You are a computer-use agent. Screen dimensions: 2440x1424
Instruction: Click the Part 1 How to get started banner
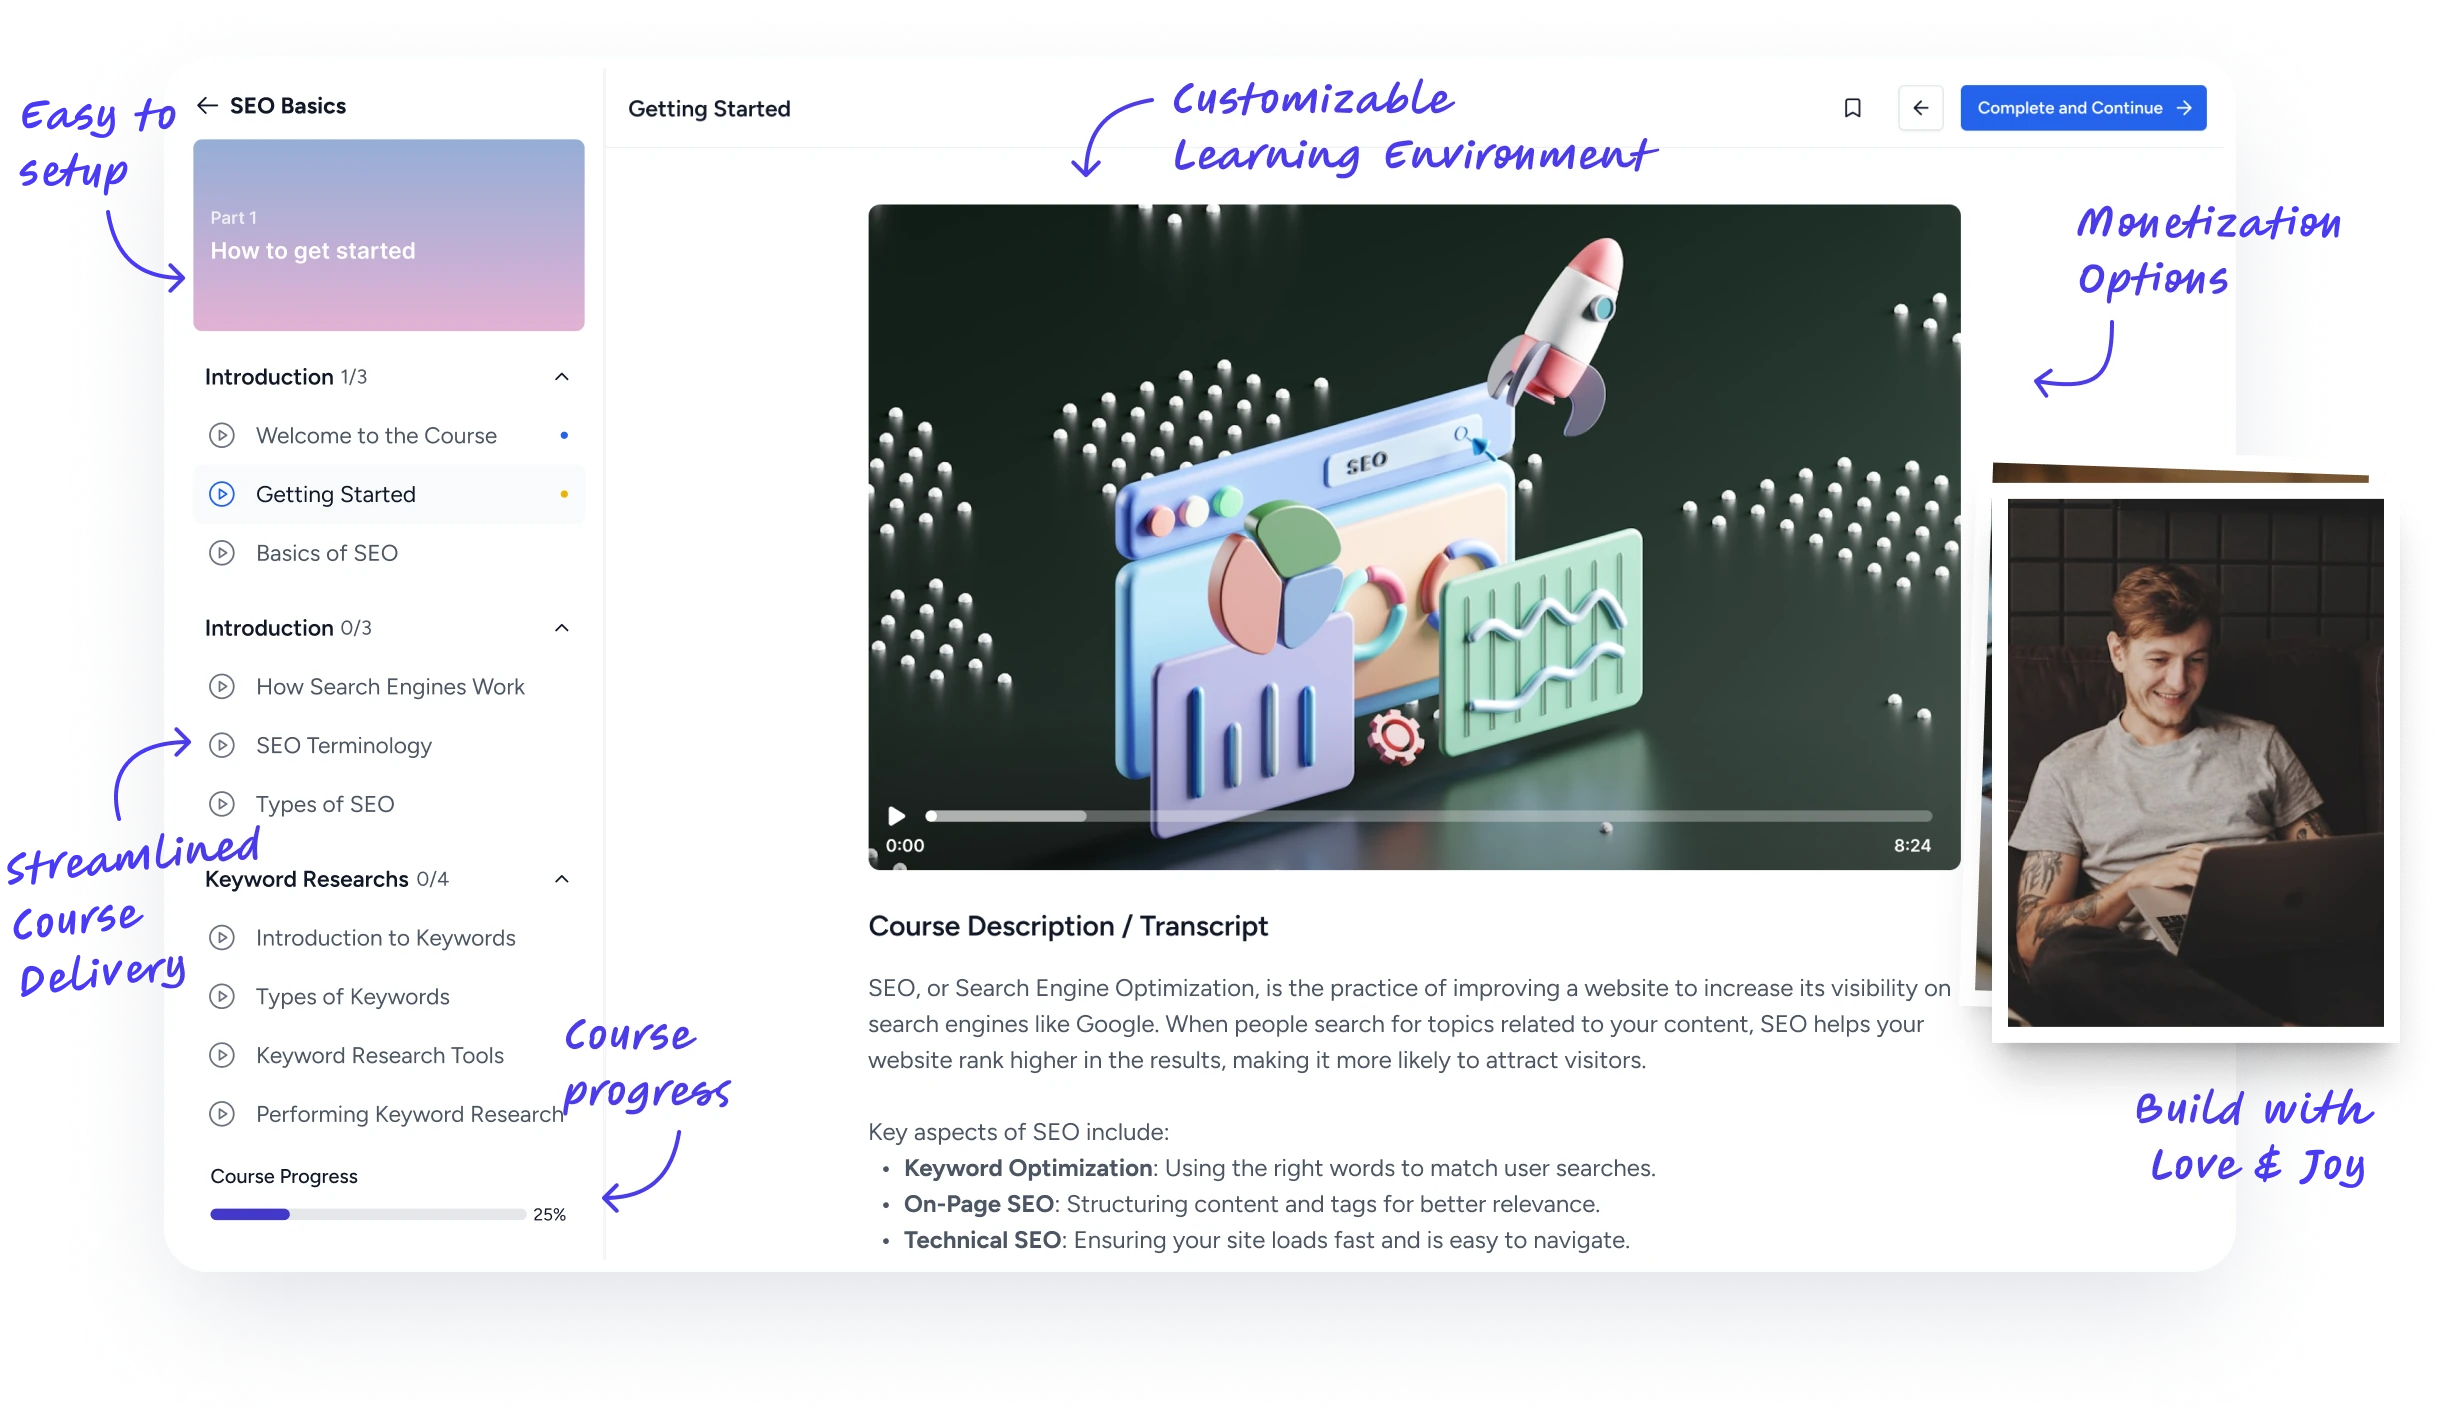point(388,235)
